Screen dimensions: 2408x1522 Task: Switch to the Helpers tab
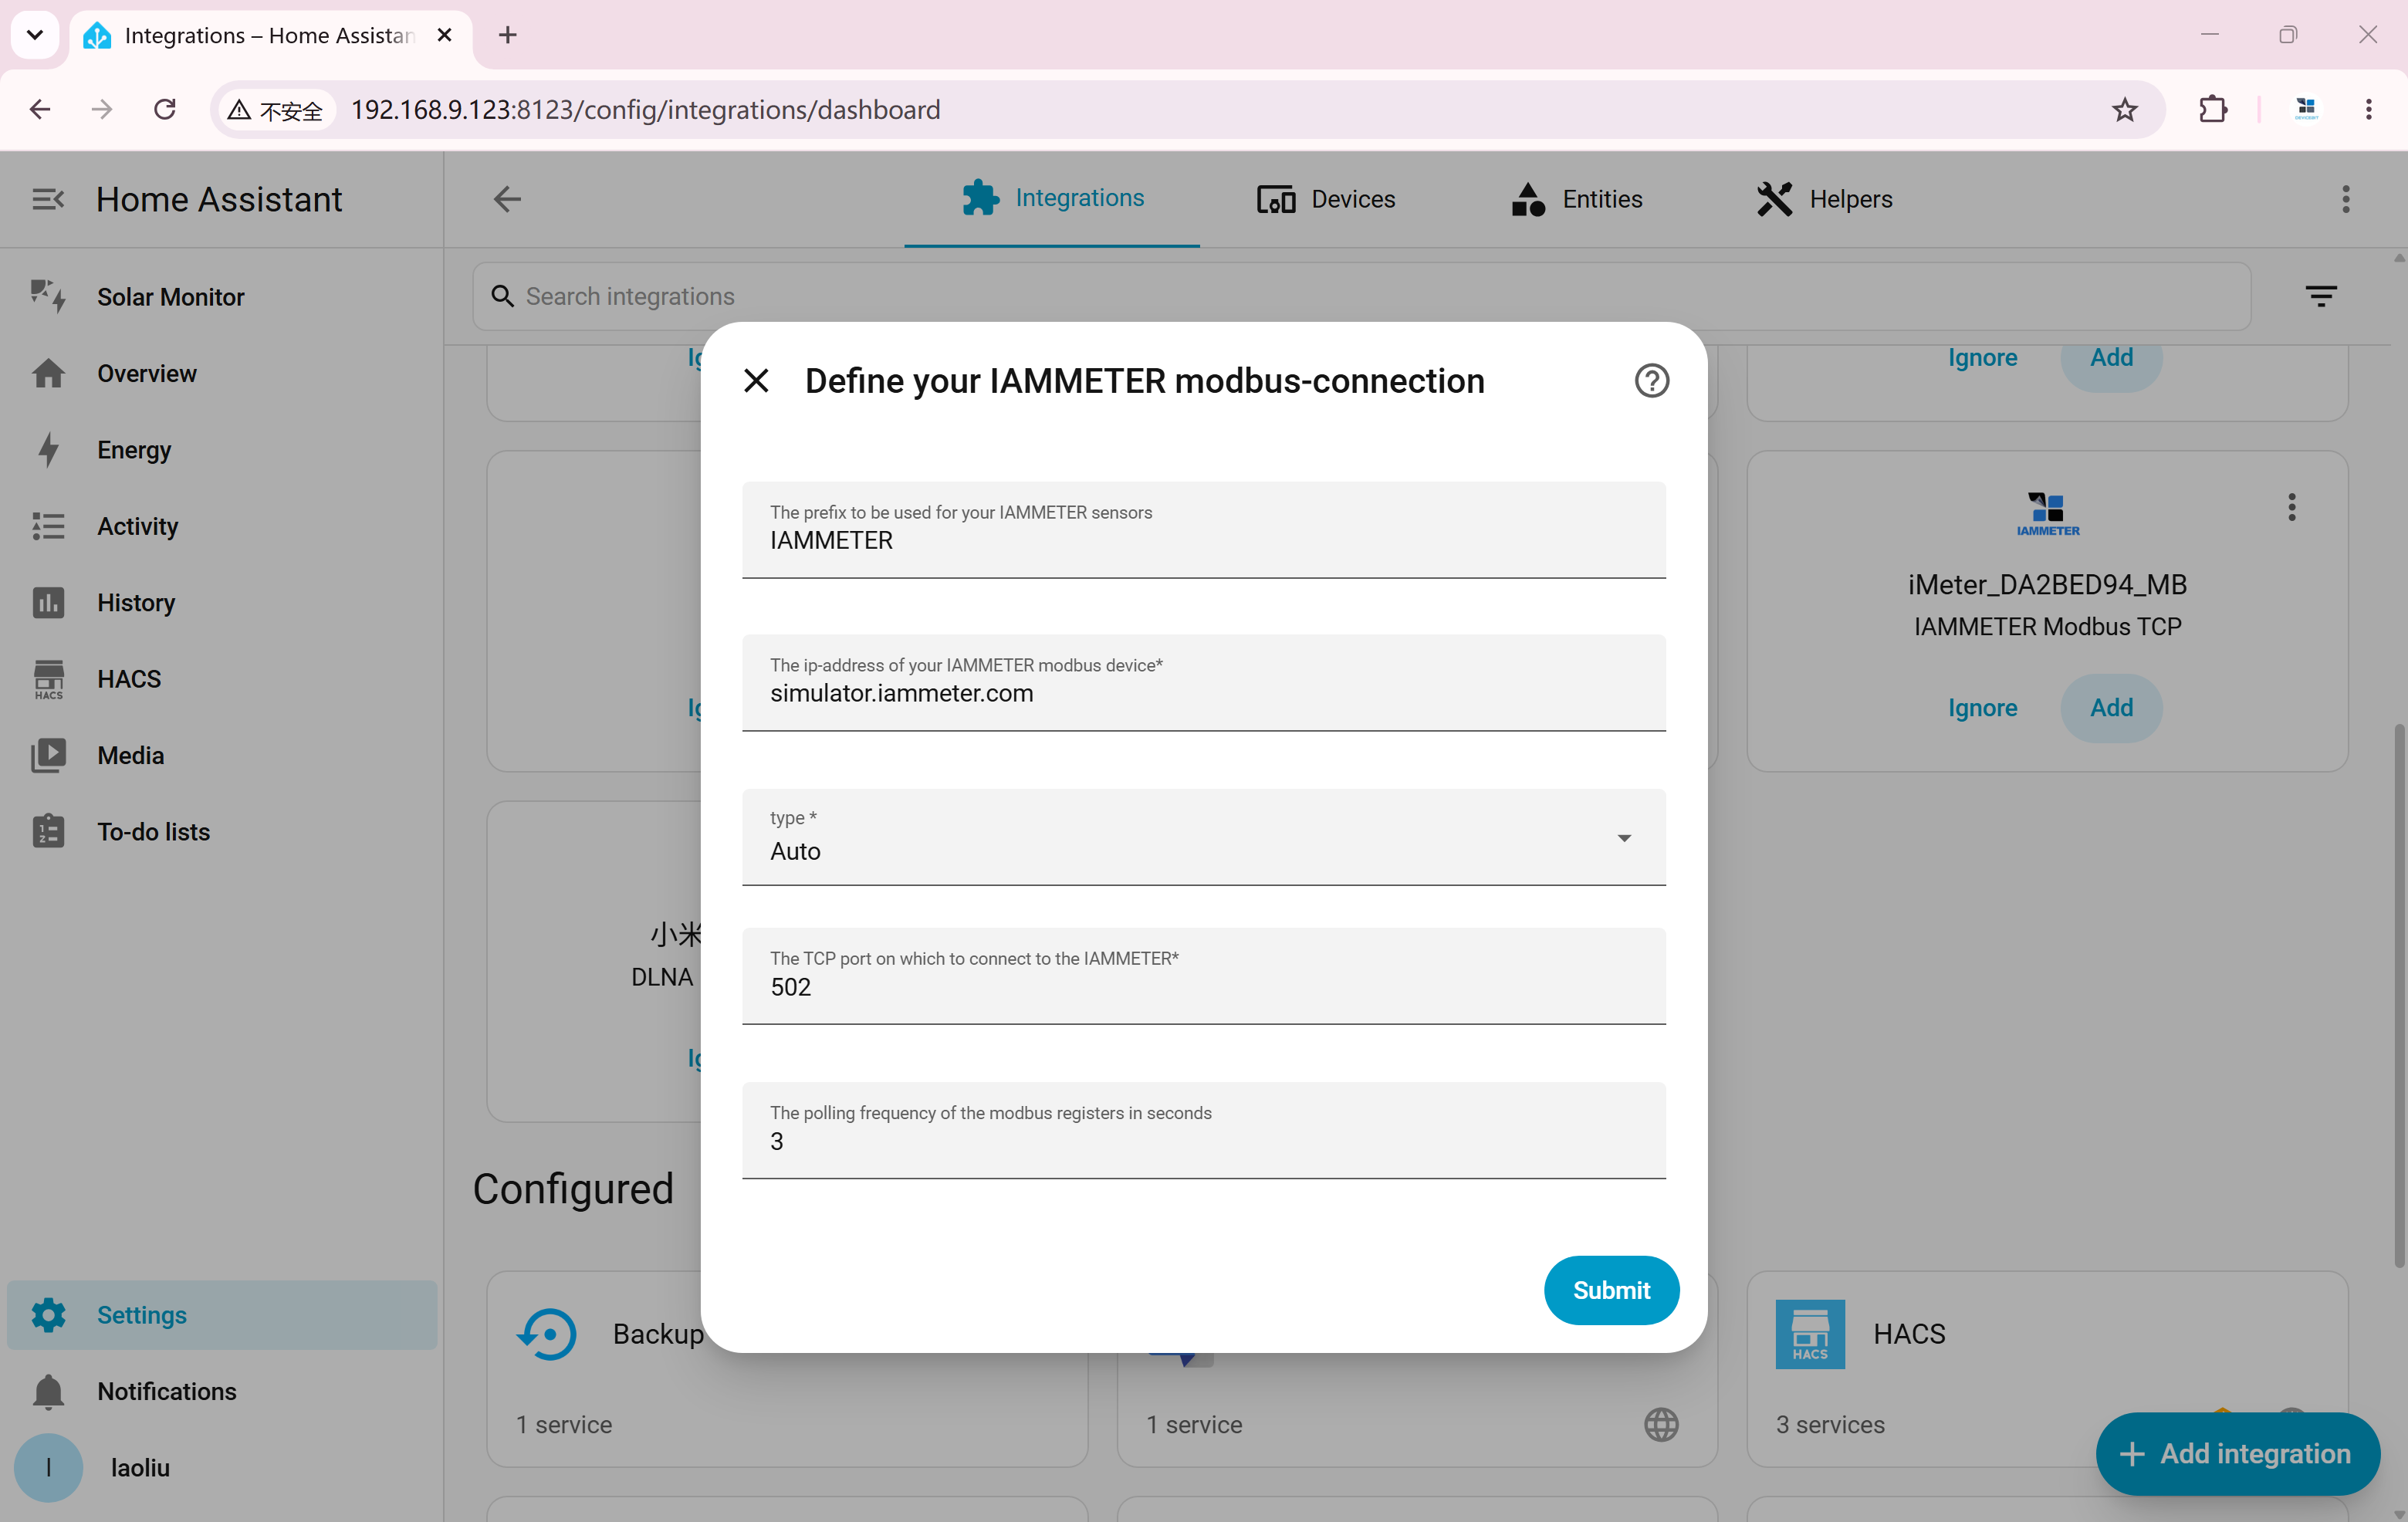(x=1825, y=199)
